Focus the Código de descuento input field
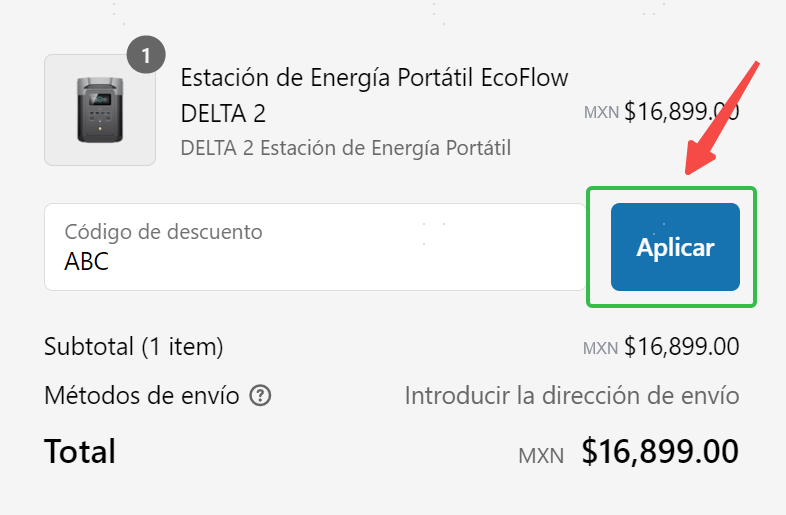The width and height of the screenshot is (786, 515). (314, 247)
